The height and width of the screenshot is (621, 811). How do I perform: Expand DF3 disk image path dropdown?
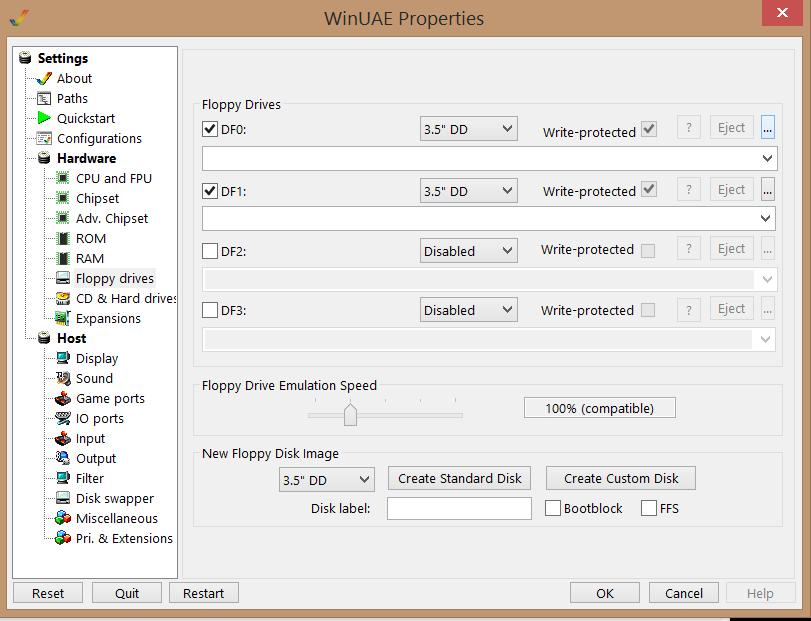765,340
